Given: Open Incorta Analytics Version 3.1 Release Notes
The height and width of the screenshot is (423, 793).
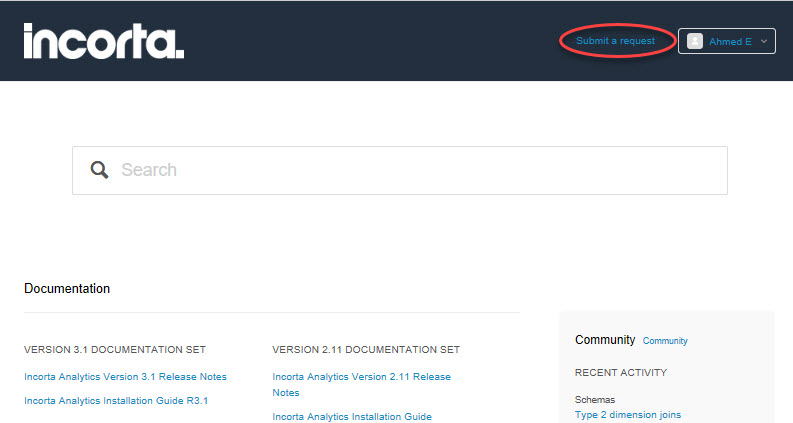Looking at the screenshot, I should (x=125, y=377).
